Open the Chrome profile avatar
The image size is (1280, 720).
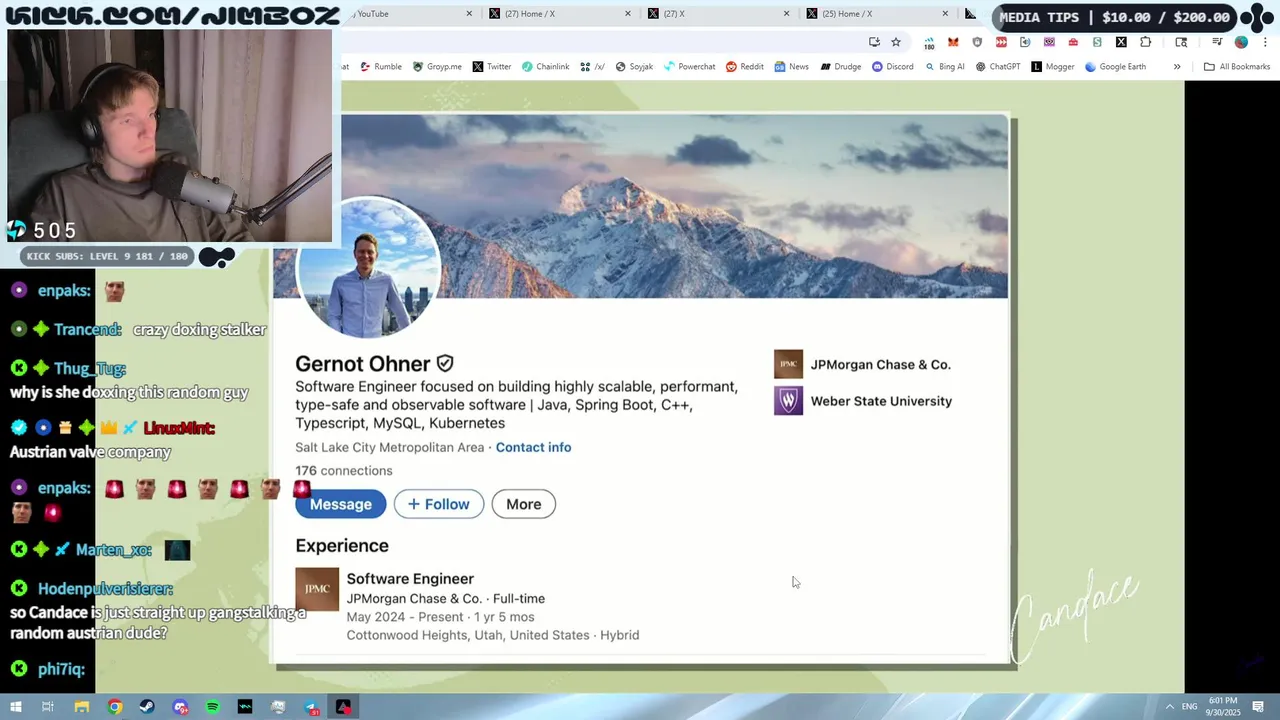1241,42
